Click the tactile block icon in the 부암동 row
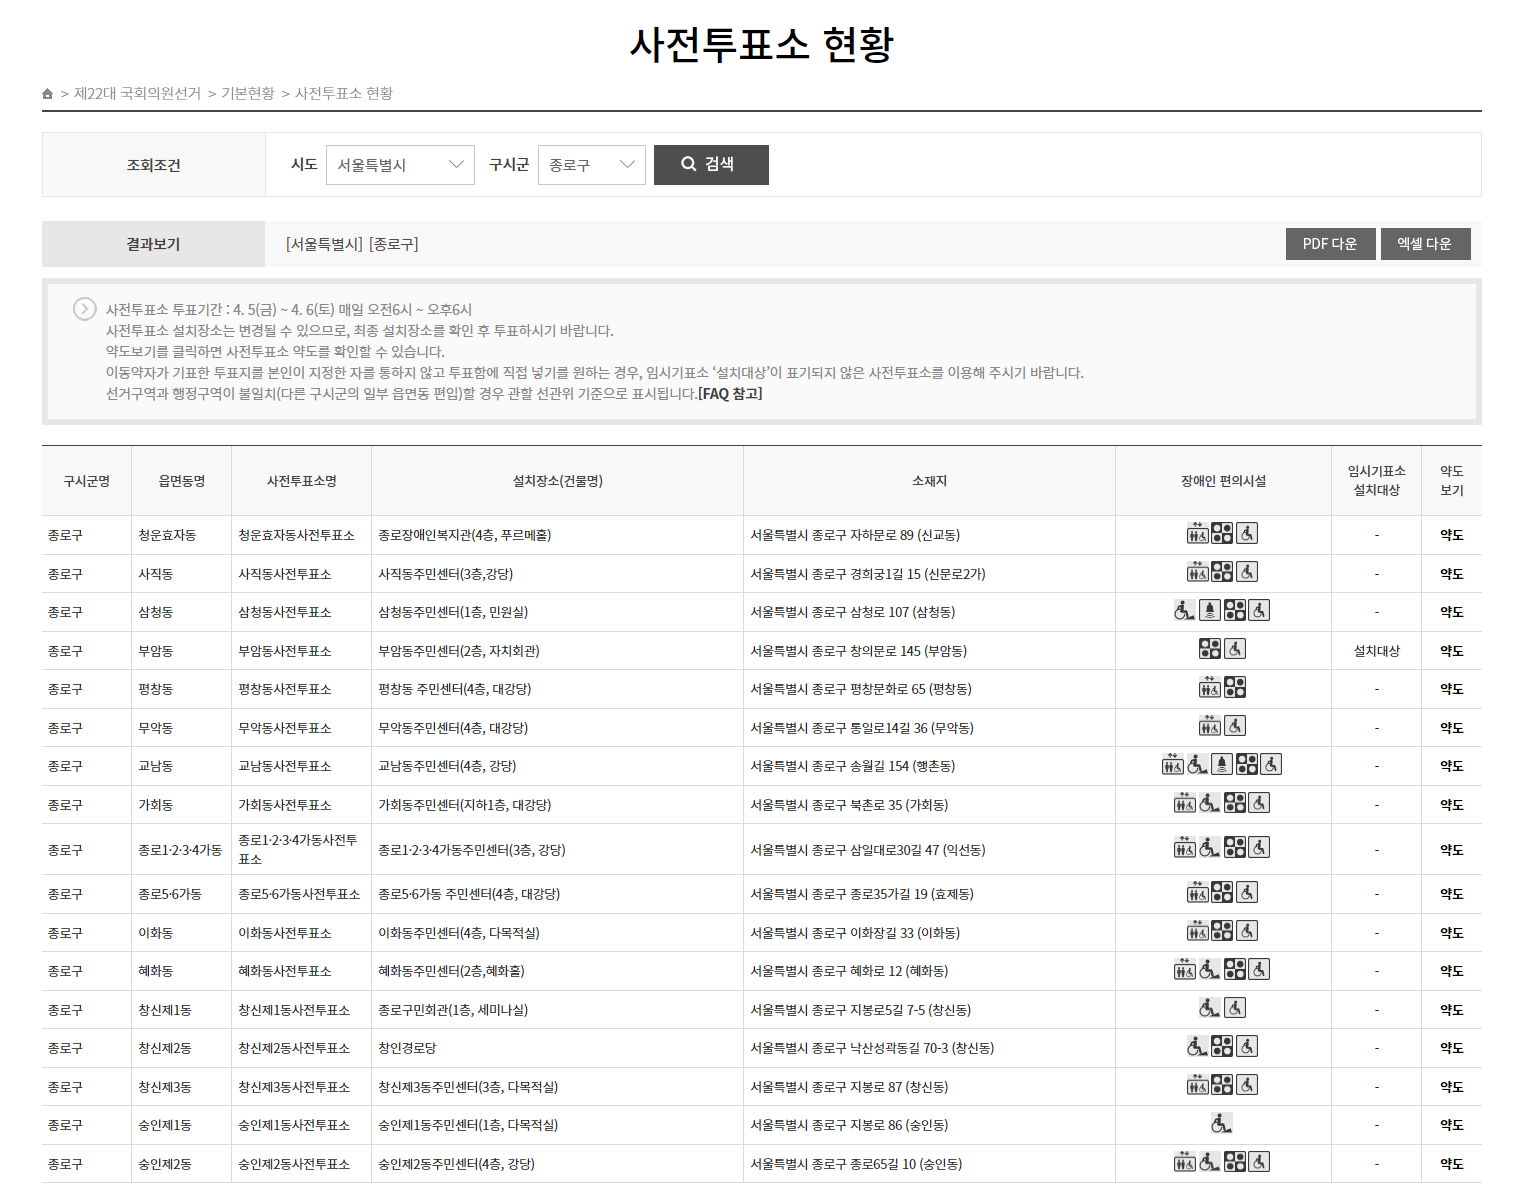Image resolution: width=1519 pixels, height=1201 pixels. click(1210, 649)
